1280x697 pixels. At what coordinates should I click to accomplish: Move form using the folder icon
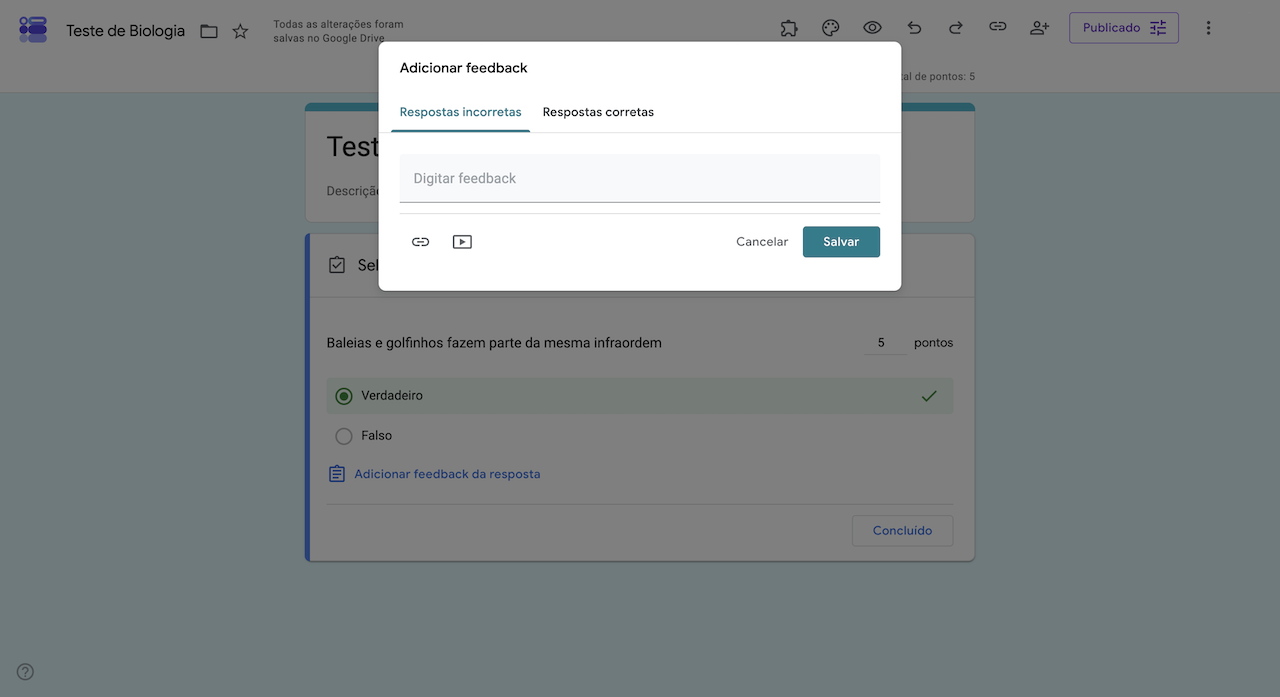tap(209, 31)
